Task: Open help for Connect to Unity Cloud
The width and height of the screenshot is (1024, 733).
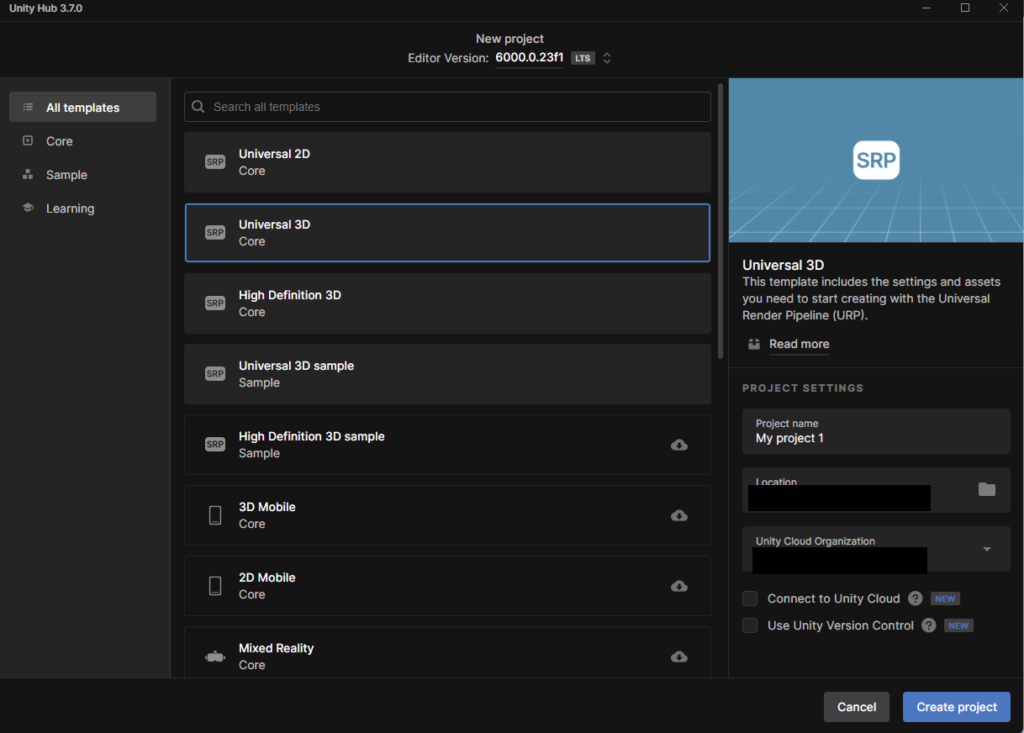Action: pos(916,598)
